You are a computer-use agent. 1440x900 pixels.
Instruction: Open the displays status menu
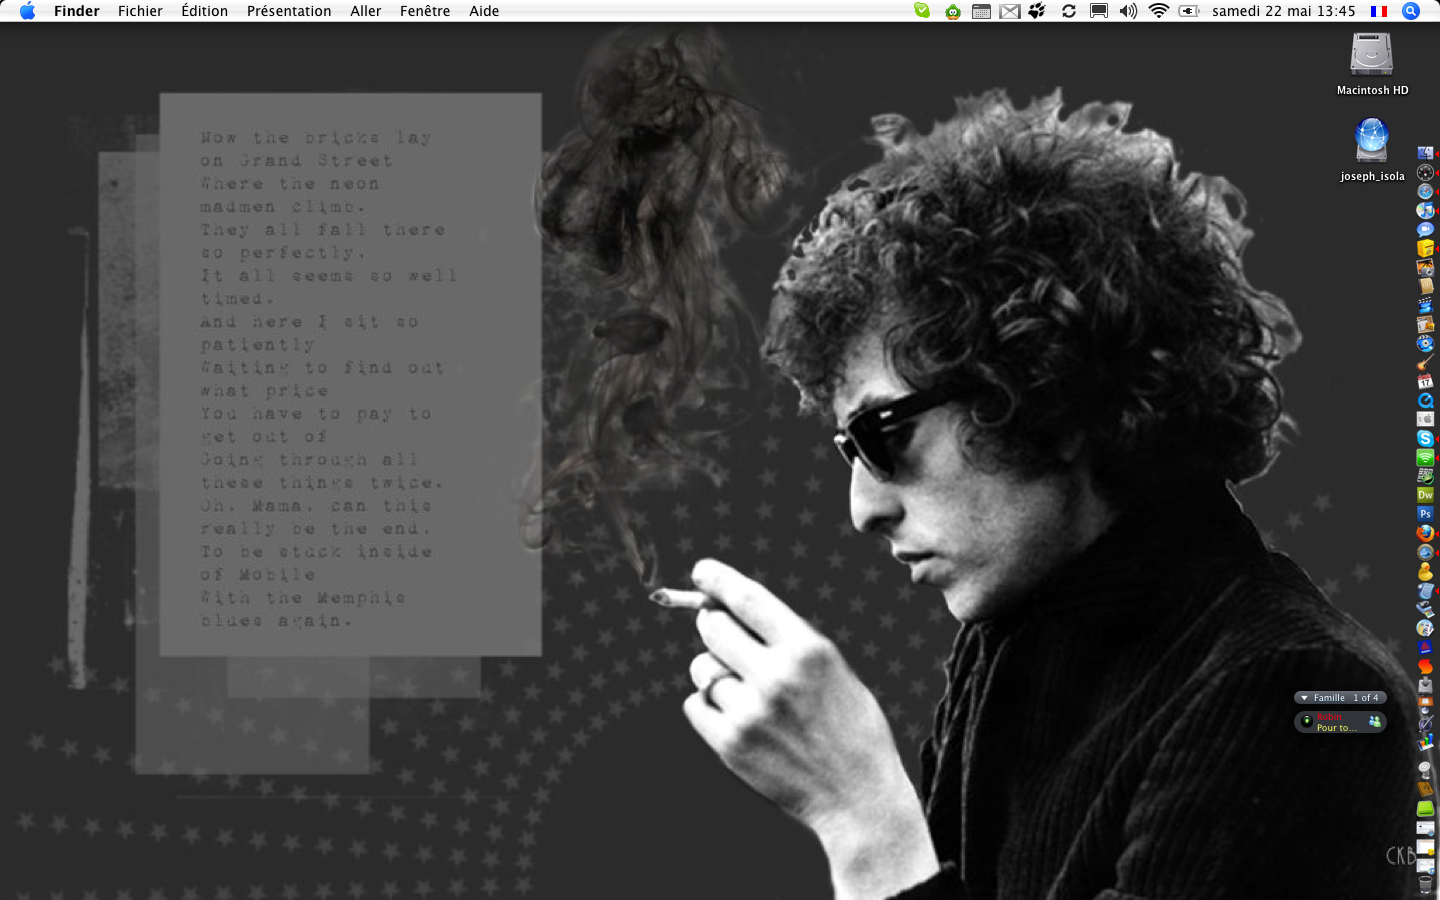click(1099, 11)
